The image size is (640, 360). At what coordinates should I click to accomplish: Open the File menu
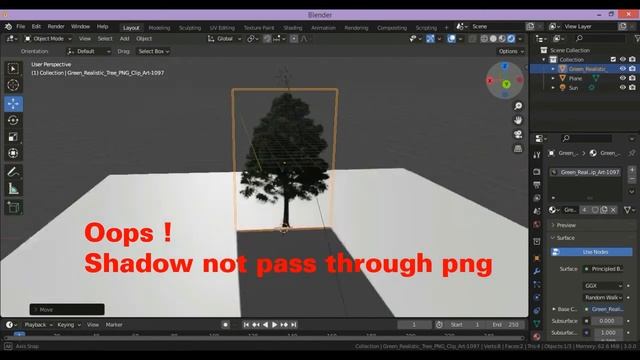[20, 27]
